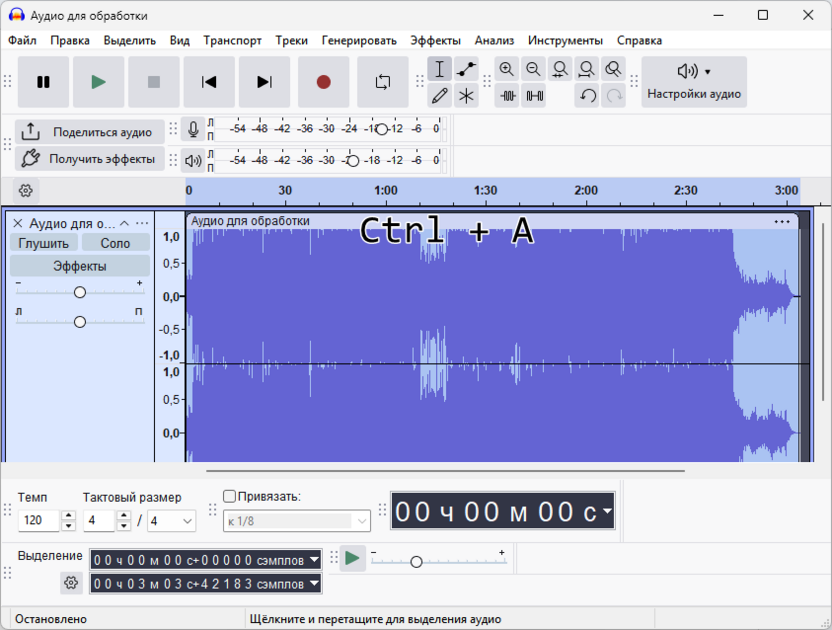Zoom out using the magnifier minus icon
This screenshot has width=832, height=630.
click(533, 69)
